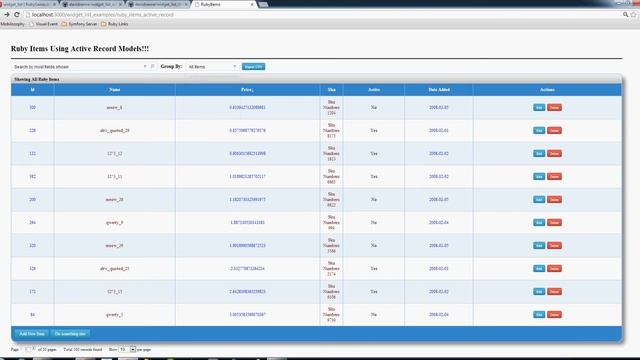The height and width of the screenshot is (360, 640).
Task: Open the items per page dropdown
Action: (x=127, y=349)
